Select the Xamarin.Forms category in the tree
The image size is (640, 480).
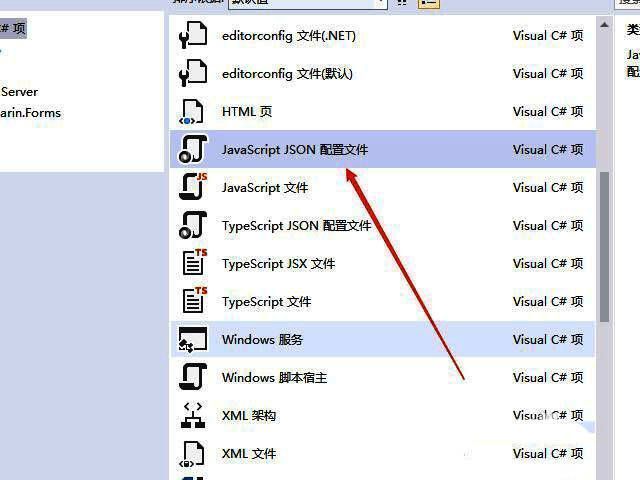tap(30, 113)
